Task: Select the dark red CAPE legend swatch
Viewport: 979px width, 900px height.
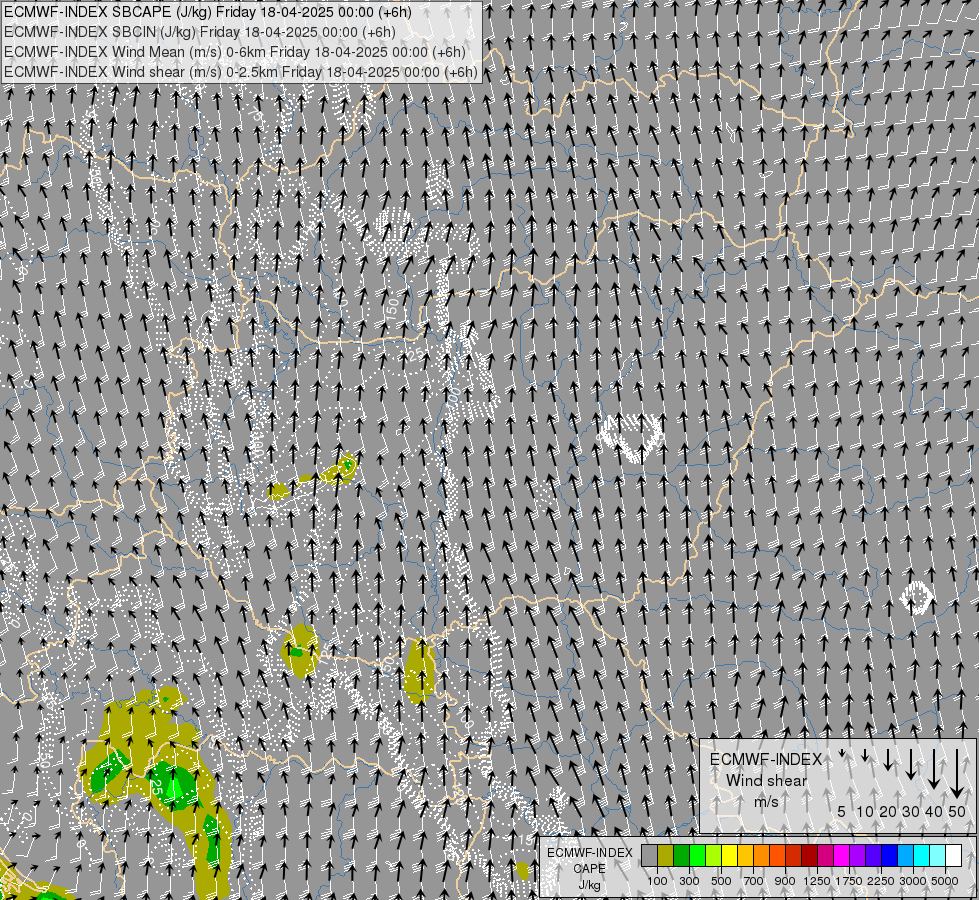Action: click(810, 856)
